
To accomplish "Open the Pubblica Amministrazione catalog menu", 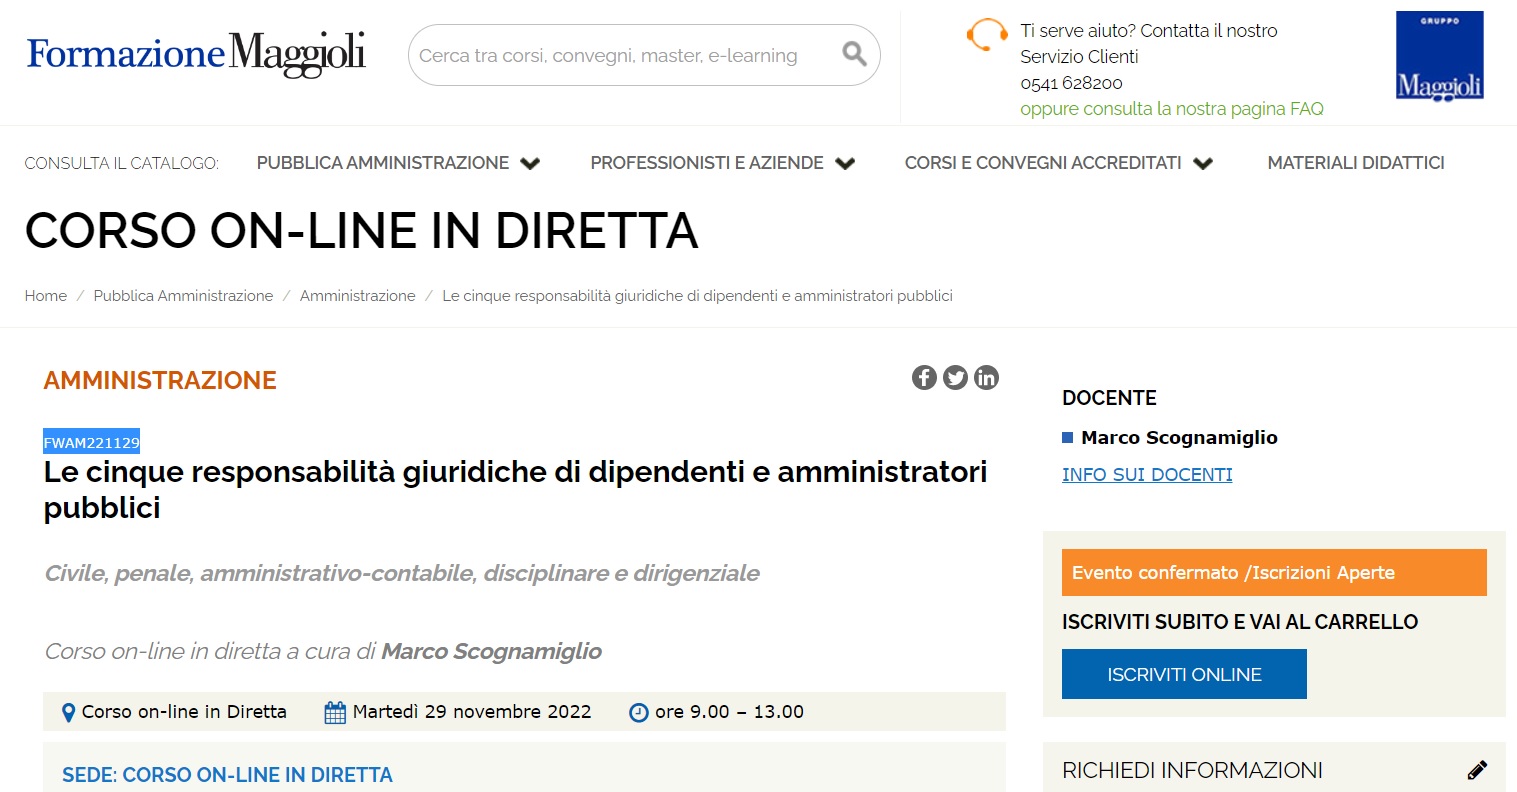I will (x=383, y=163).
